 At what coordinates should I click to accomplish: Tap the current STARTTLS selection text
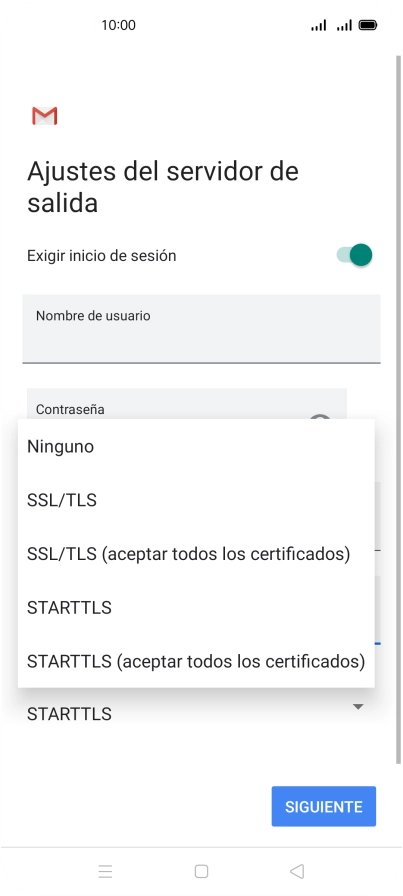69,714
